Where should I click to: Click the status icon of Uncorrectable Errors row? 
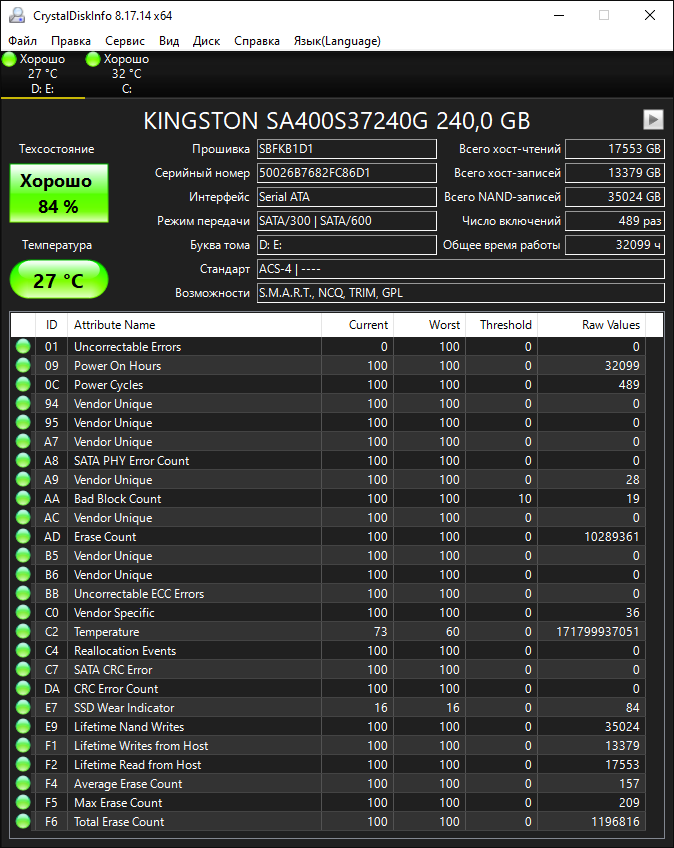(x=23, y=346)
